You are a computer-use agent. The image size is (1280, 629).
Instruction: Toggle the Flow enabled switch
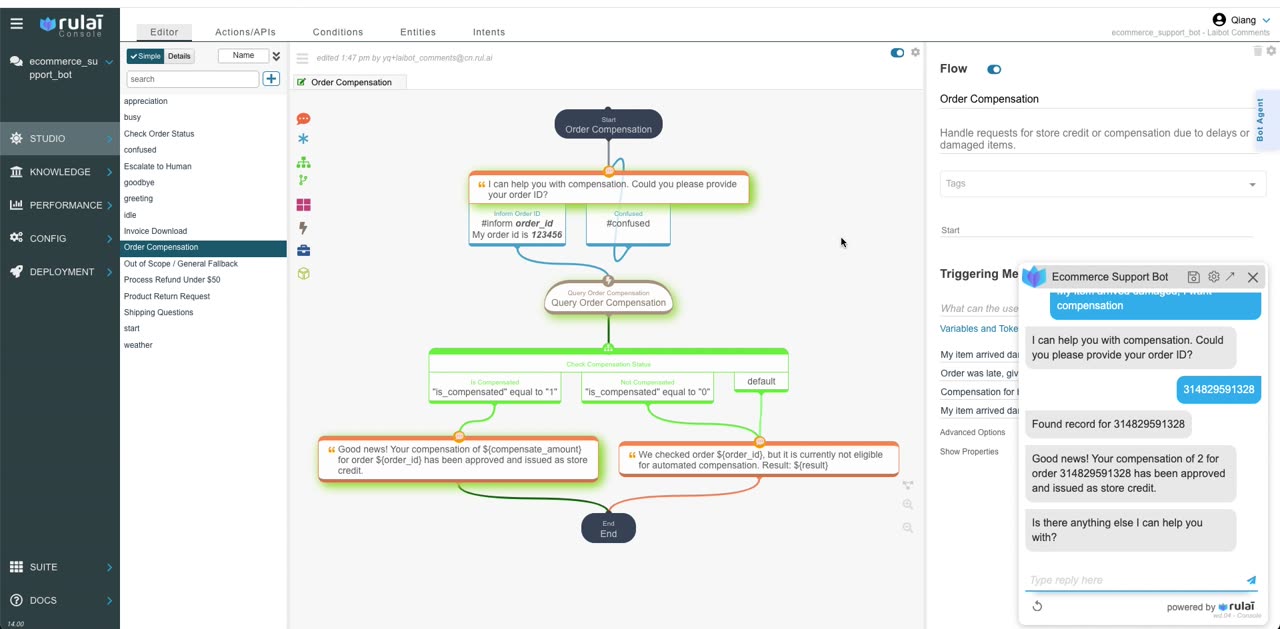point(994,69)
